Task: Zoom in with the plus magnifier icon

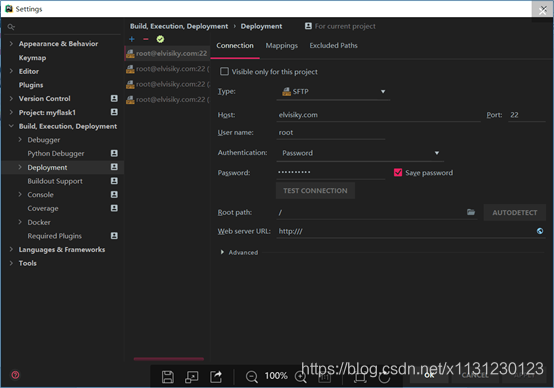Action: (300, 377)
